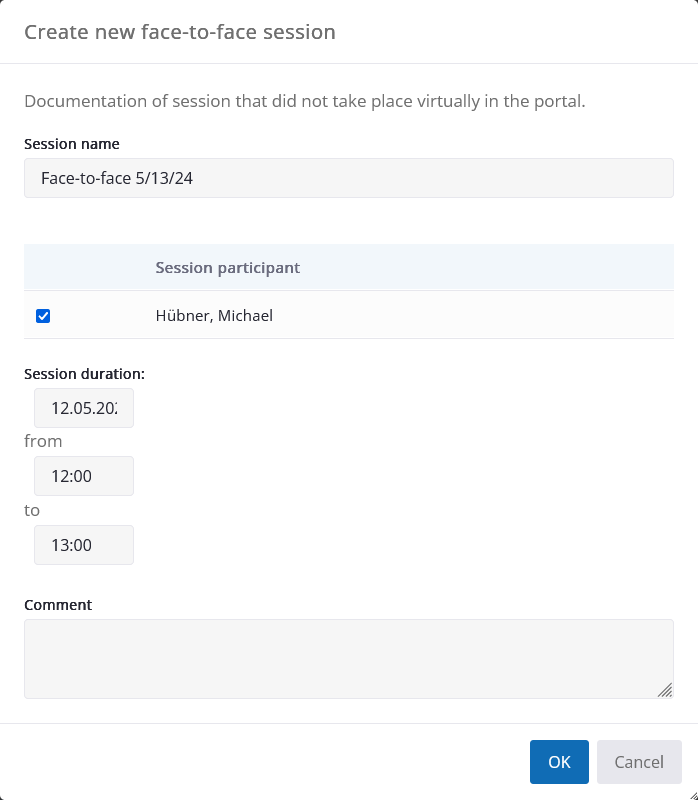698x800 pixels.
Task: Click the from time field 12:00
Action: [84, 476]
